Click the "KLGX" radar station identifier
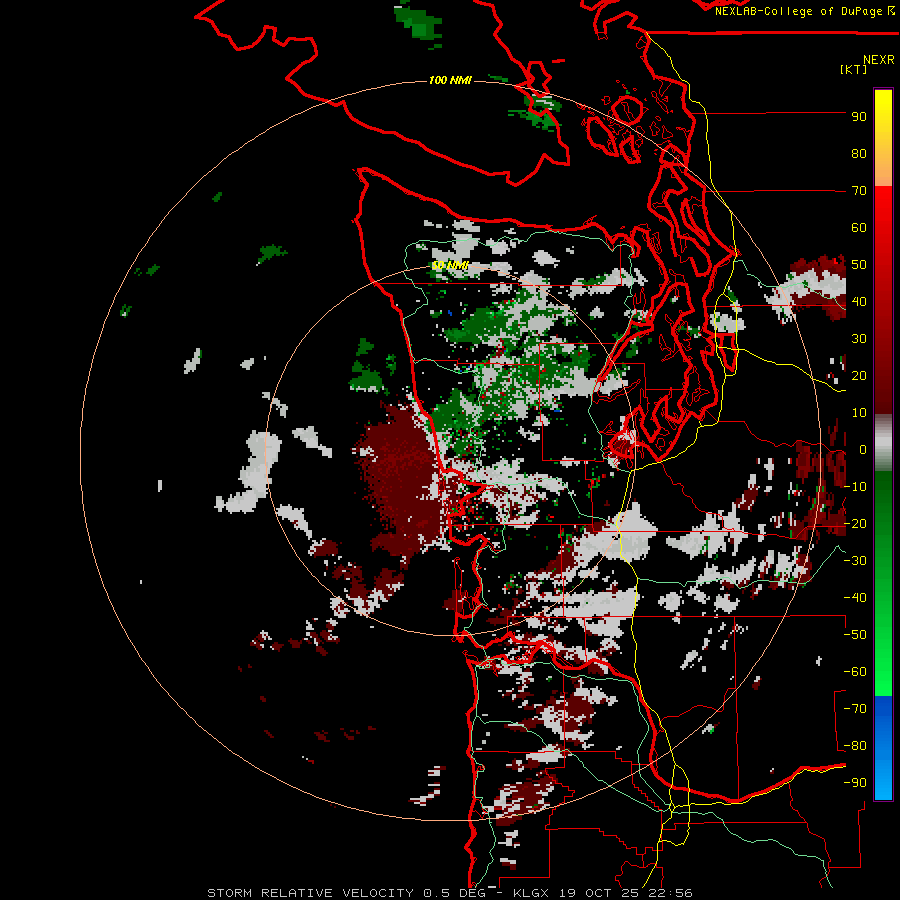This screenshot has height=900, width=900. point(531,893)
